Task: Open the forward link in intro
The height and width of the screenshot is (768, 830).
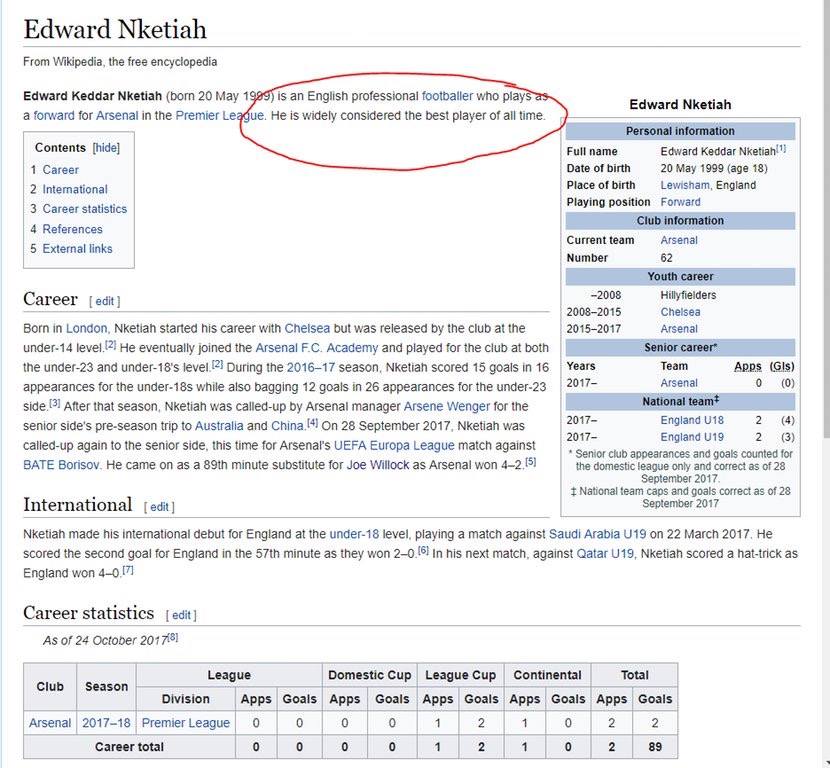Action: click(x=54, y=116)
